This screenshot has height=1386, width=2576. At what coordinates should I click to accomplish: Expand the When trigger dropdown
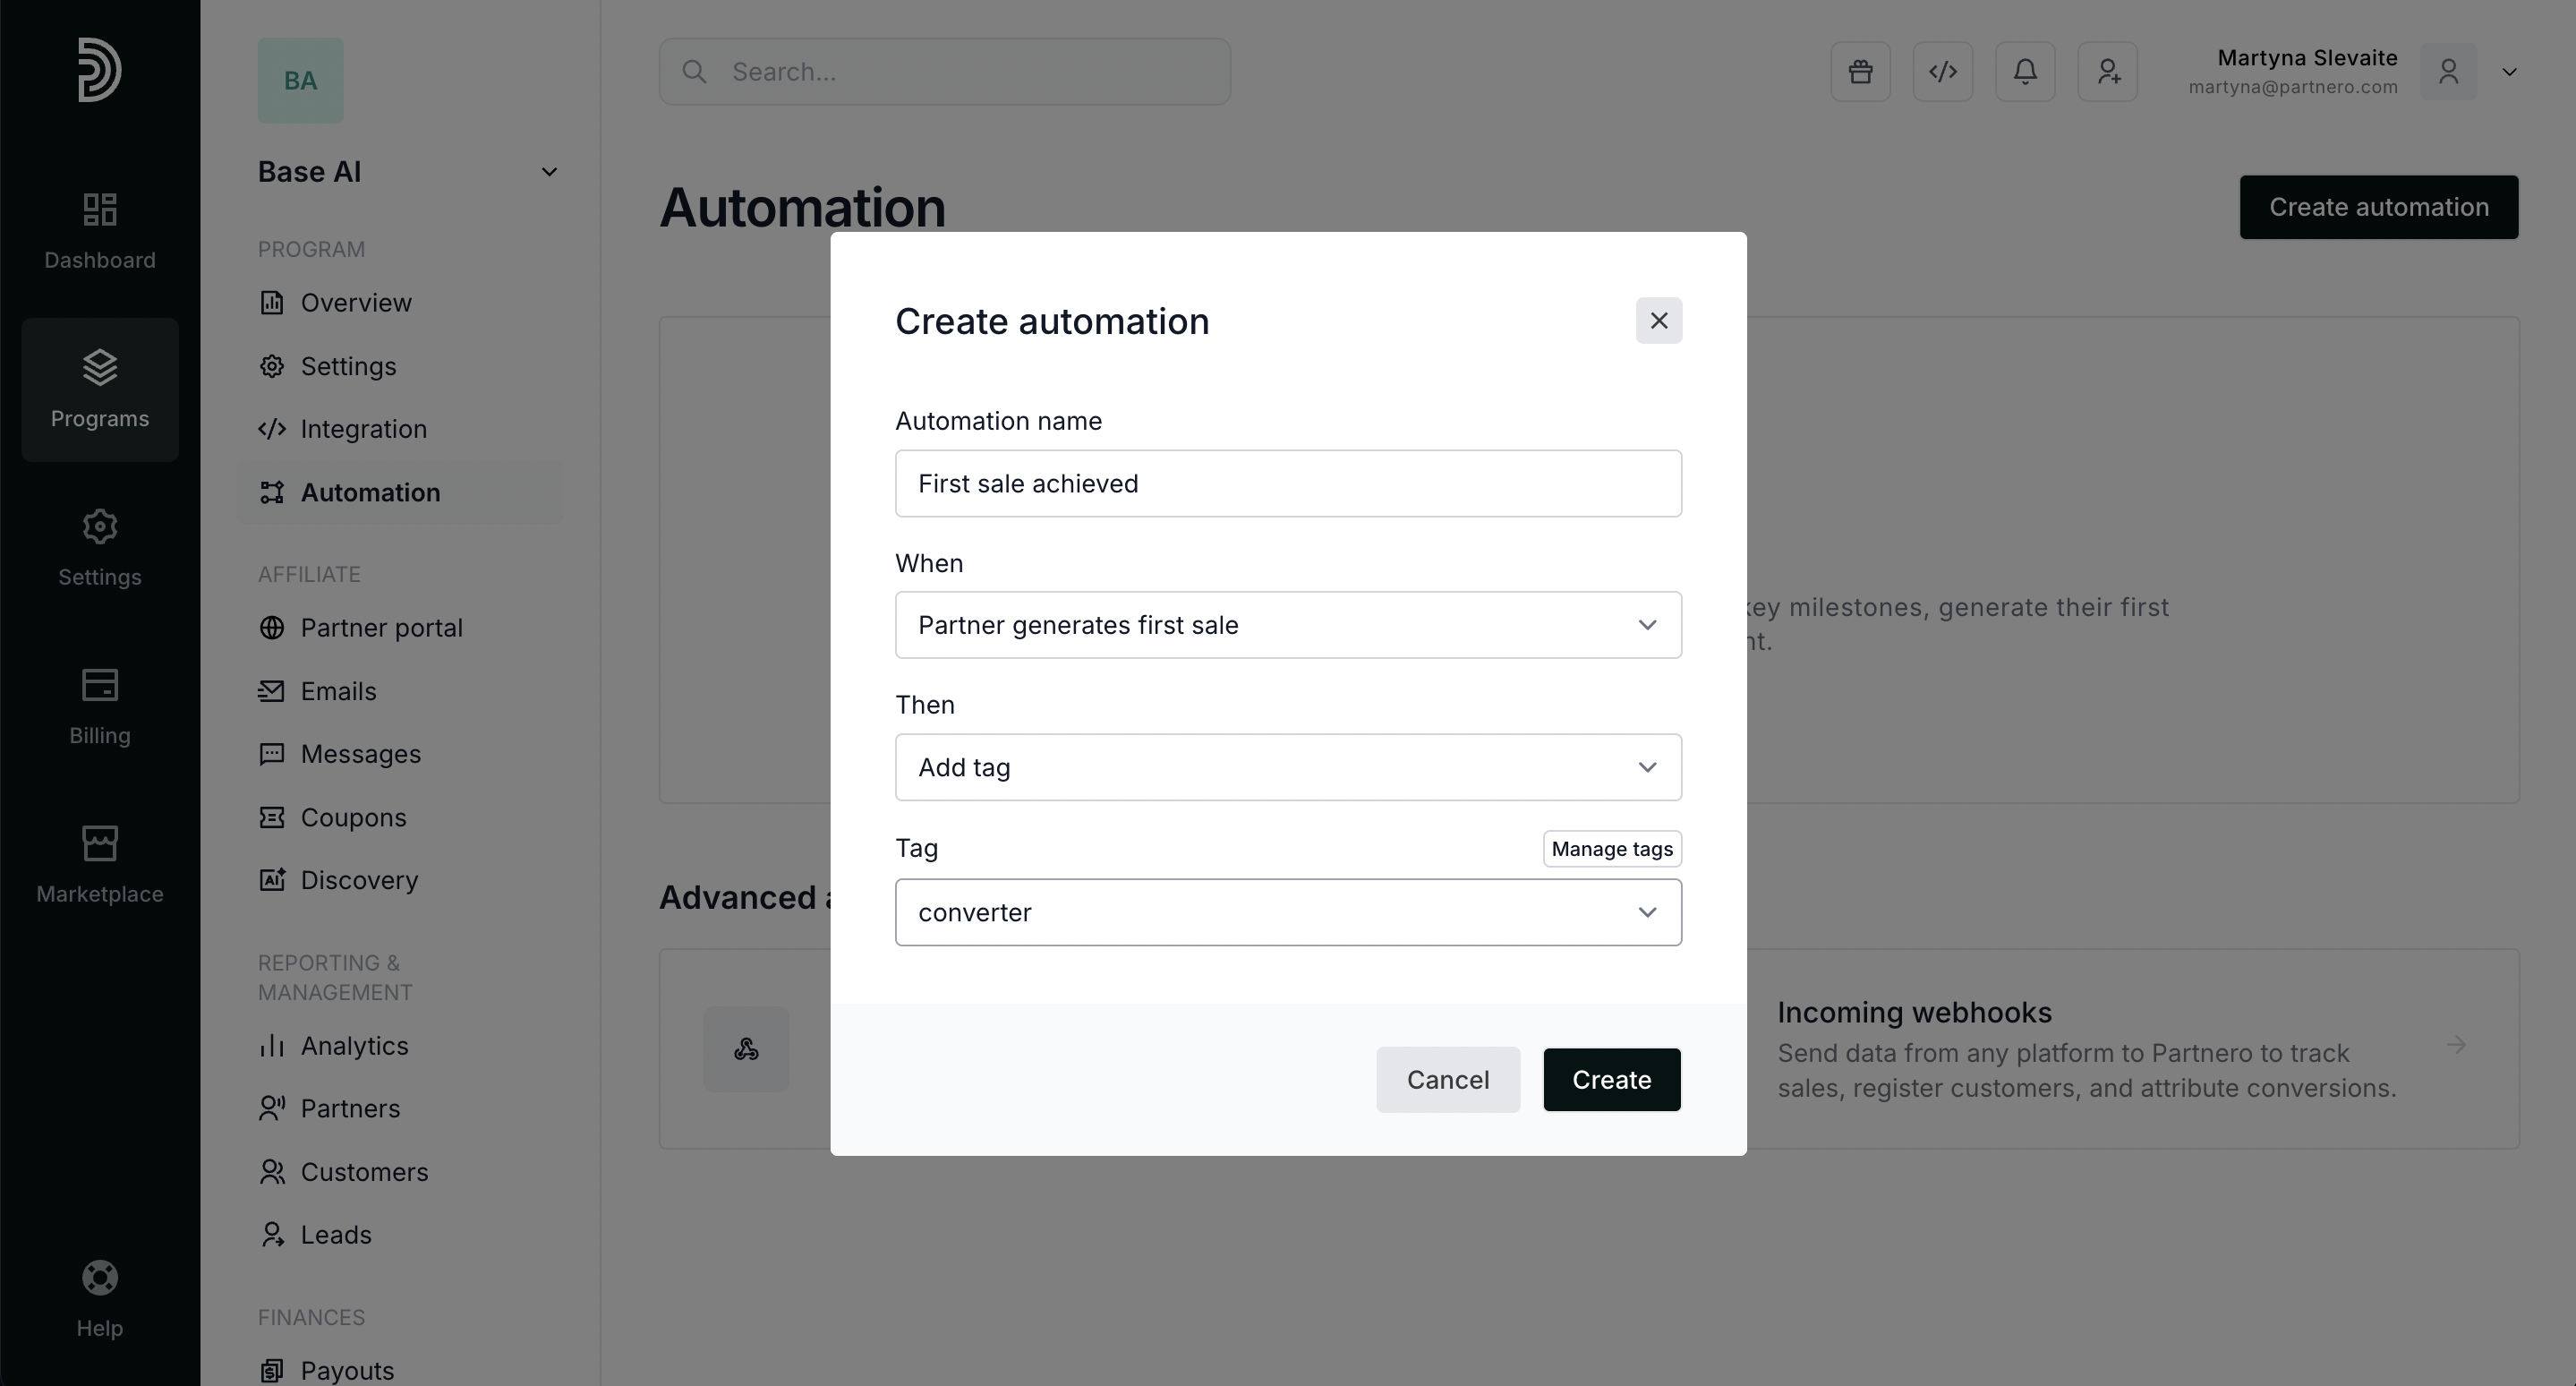point(1288,625)
